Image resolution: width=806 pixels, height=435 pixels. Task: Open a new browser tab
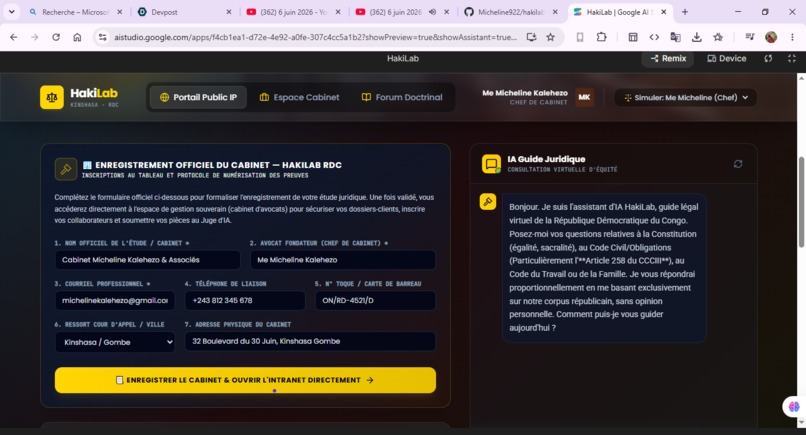click(x=685, y=12)
